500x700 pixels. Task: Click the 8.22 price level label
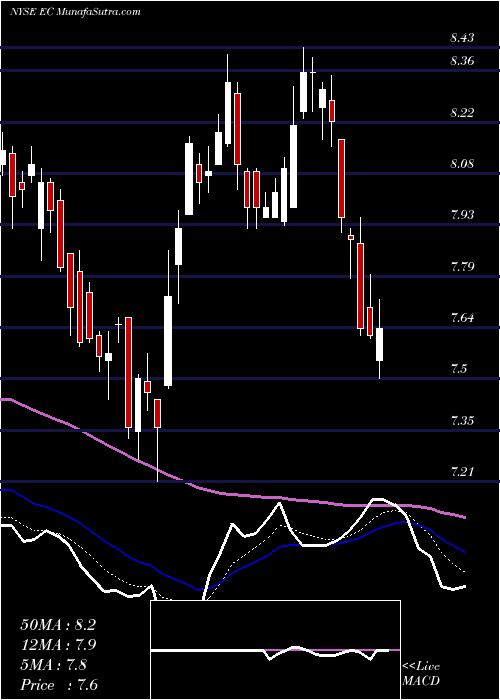462,113
